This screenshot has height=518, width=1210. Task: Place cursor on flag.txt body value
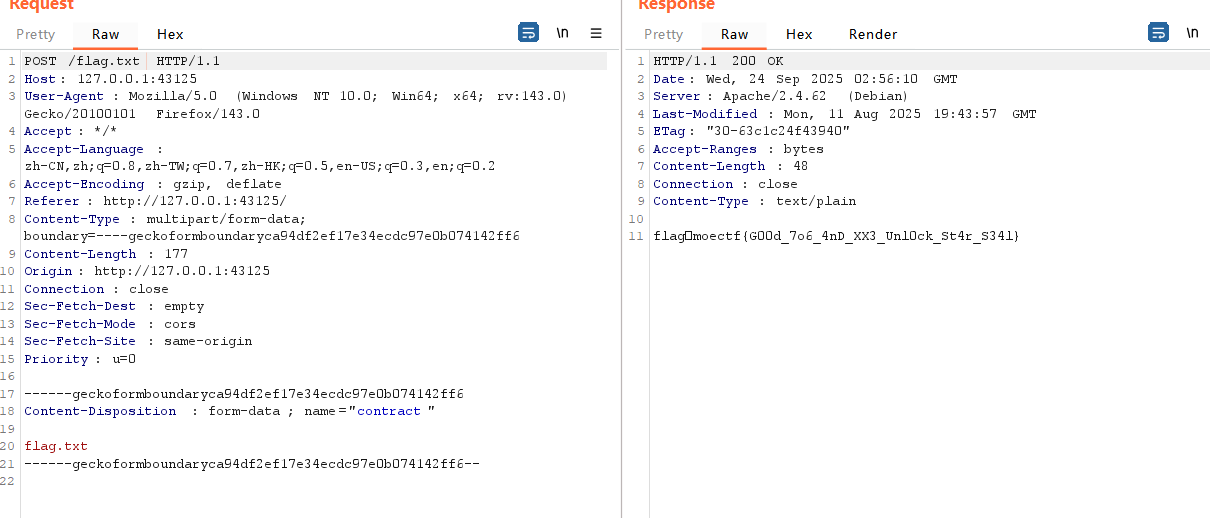point(56,446)
